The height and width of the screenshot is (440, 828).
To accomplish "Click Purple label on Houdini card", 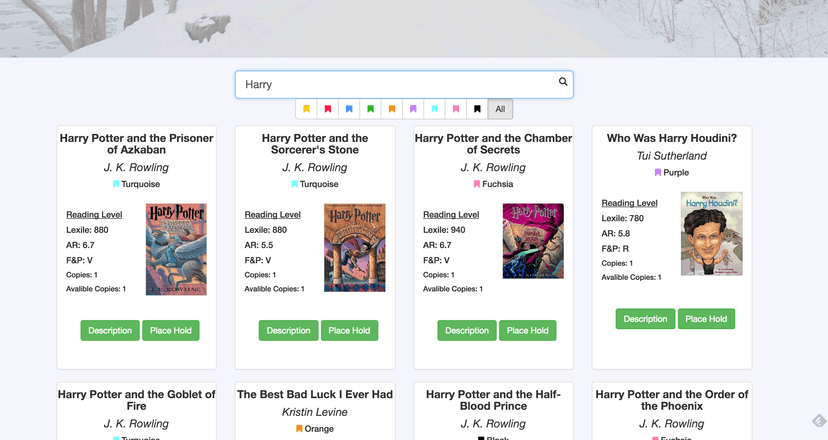I will click(672, 172).
